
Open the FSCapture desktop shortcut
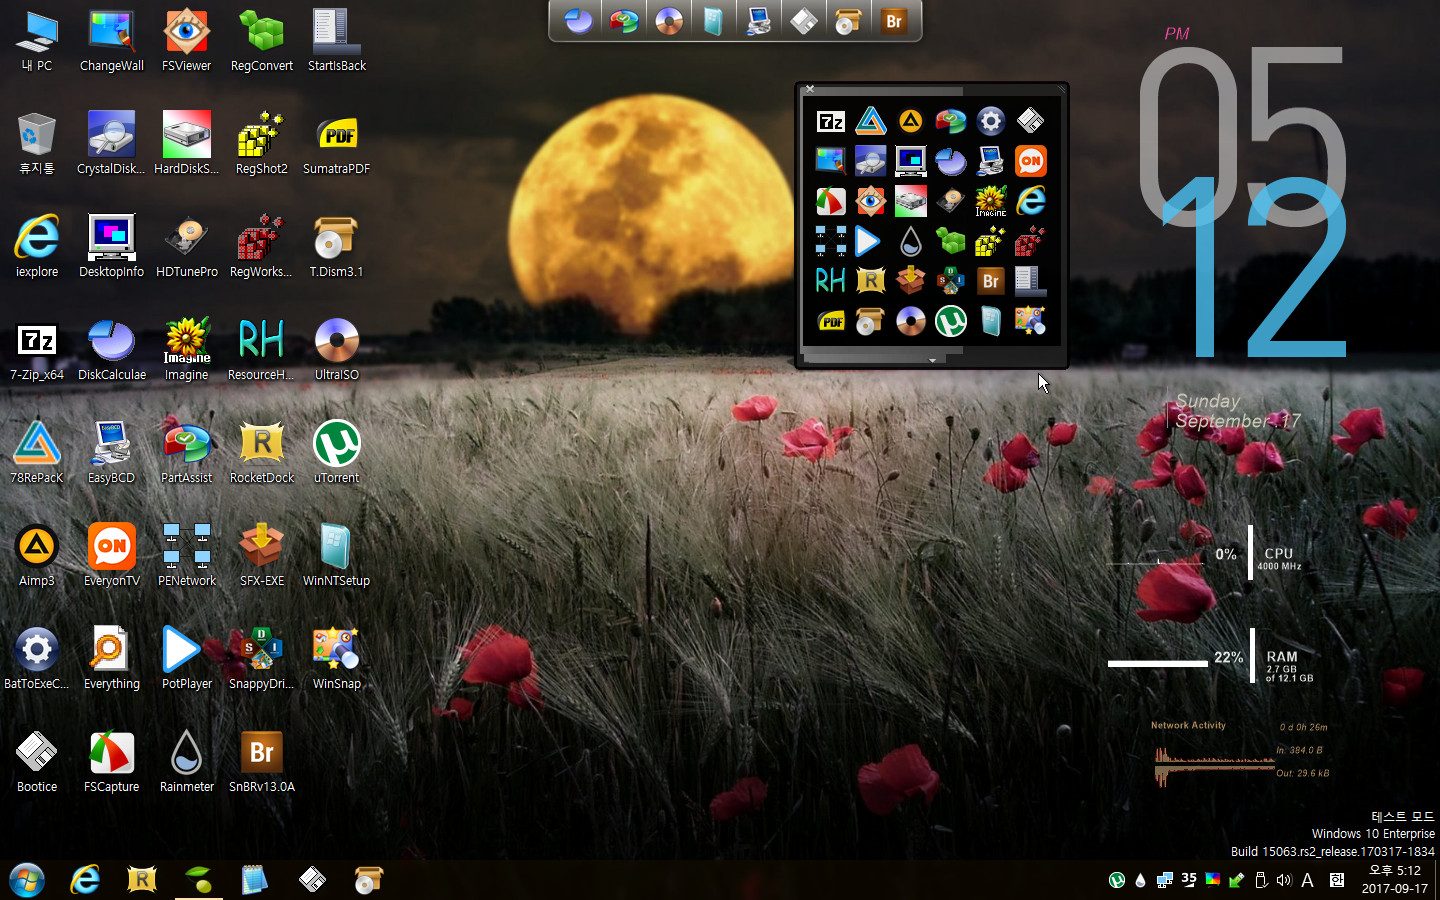click(x=112, y=762)
